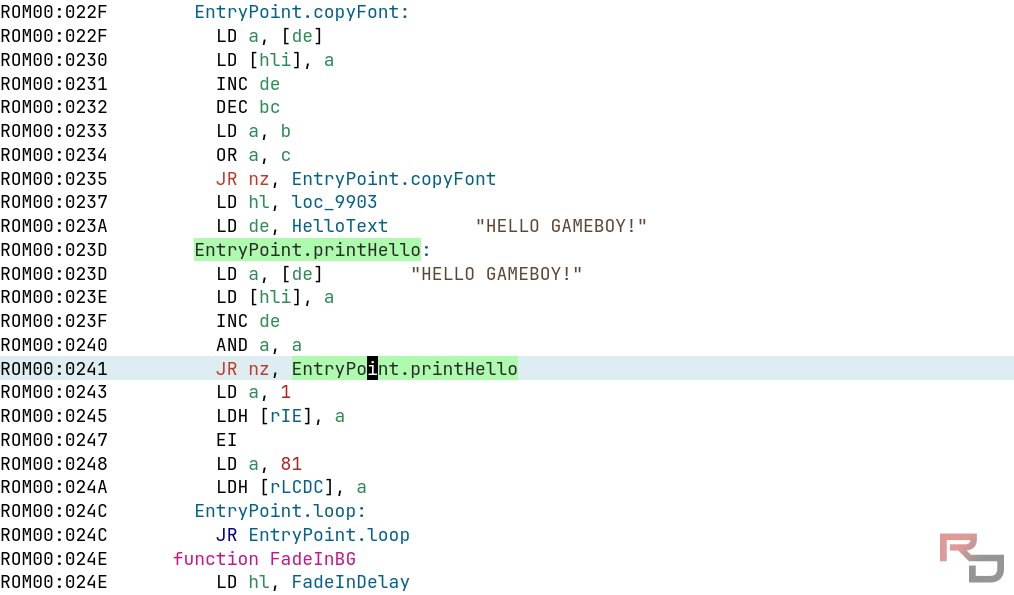
Task: Click address ROM00:024E of LD hl line
Action: point(54,582)
